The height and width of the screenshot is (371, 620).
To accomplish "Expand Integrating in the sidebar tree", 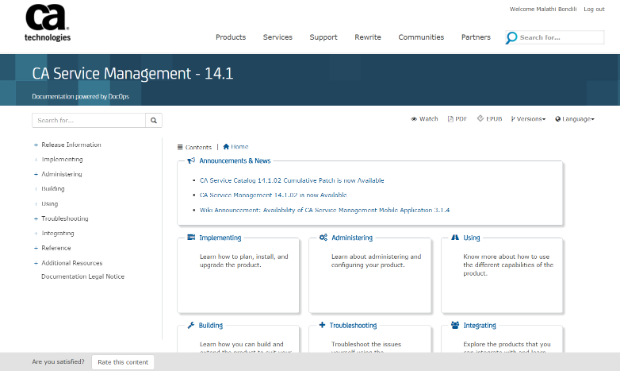I will coord(36,233).
